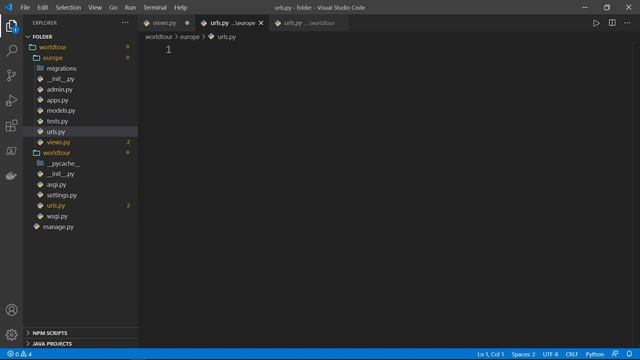The image size is (640, 360).
Task: Close the urls.py europe tab
Action: click(261, 23)
